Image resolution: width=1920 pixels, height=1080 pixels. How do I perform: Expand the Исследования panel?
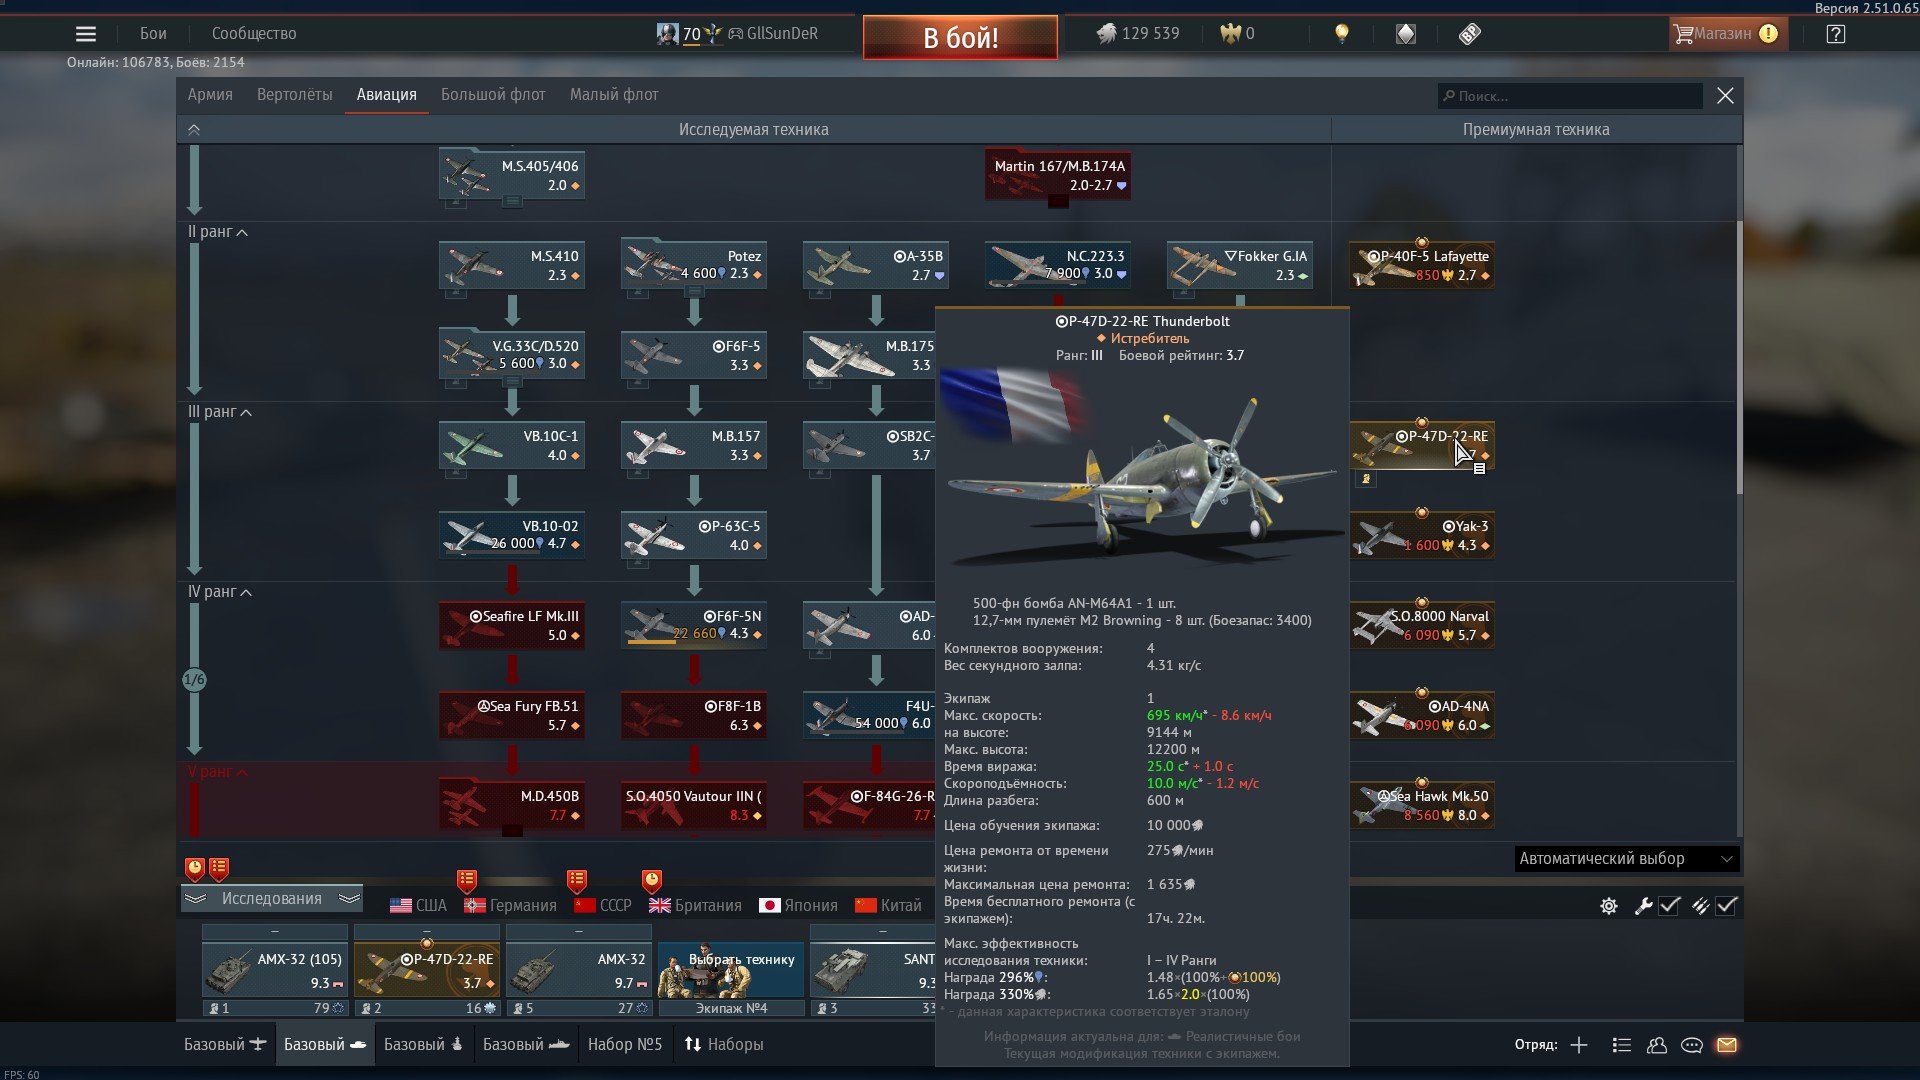(x=271, y=899)
